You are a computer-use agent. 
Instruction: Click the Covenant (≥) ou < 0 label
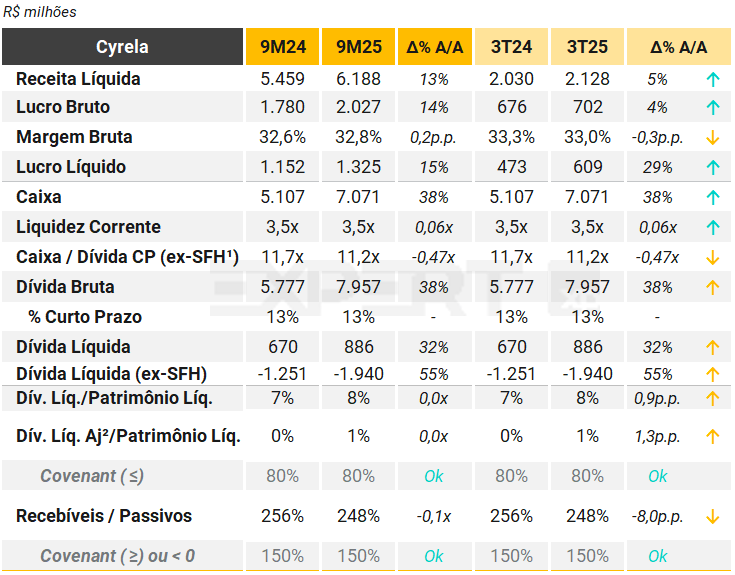tap(118, 556)
